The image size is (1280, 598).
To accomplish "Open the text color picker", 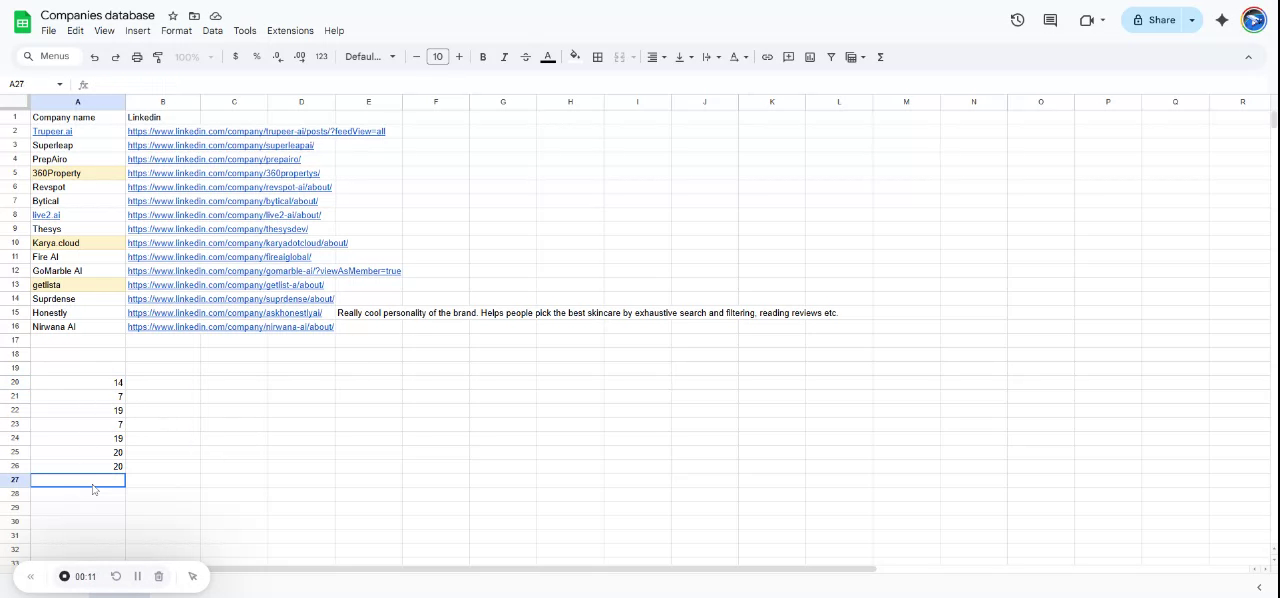I will tap(548, 57).
